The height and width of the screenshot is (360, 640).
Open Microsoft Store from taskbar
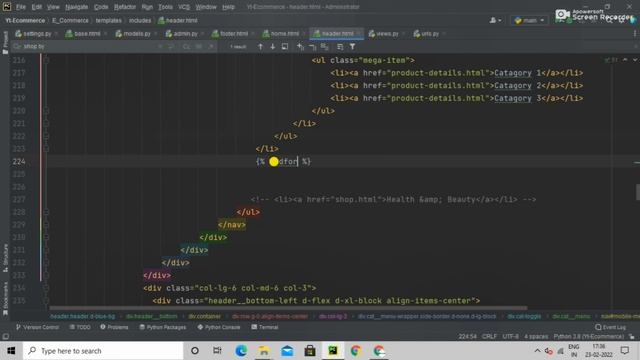pos(310,351)
